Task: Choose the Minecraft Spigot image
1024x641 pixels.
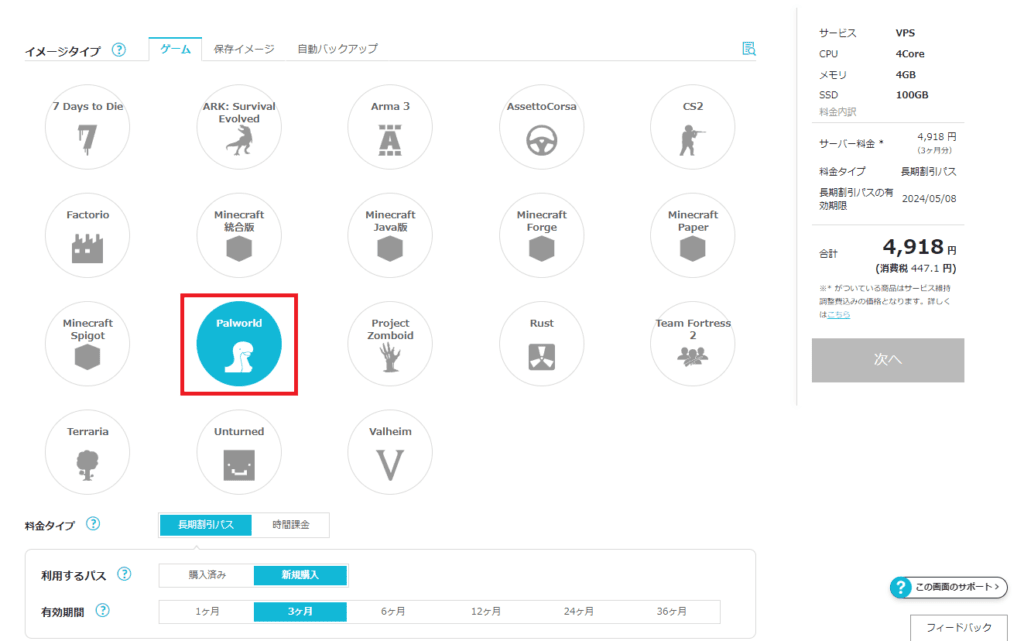Action: pyautogui.click(x=88, y=343)
